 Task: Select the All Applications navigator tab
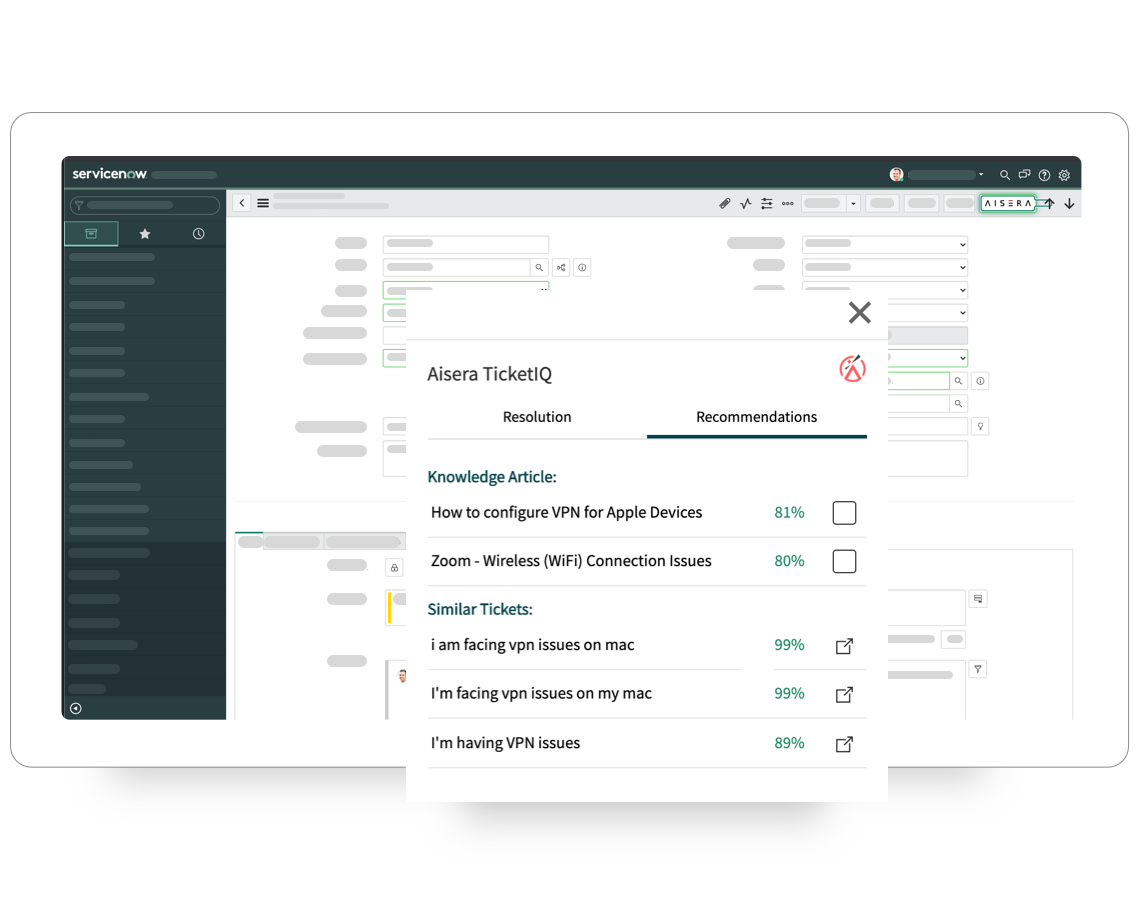point(91,233)
